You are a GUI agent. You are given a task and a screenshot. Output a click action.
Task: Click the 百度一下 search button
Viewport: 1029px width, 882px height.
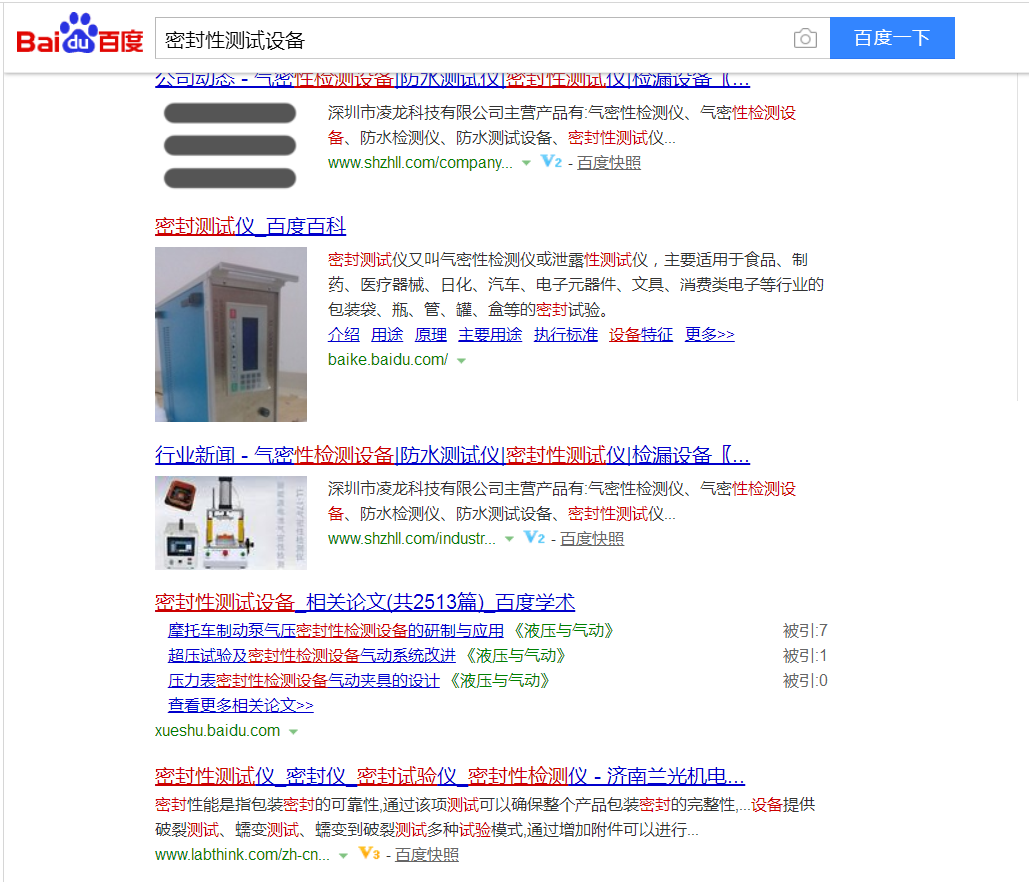(x=892, y=38)
